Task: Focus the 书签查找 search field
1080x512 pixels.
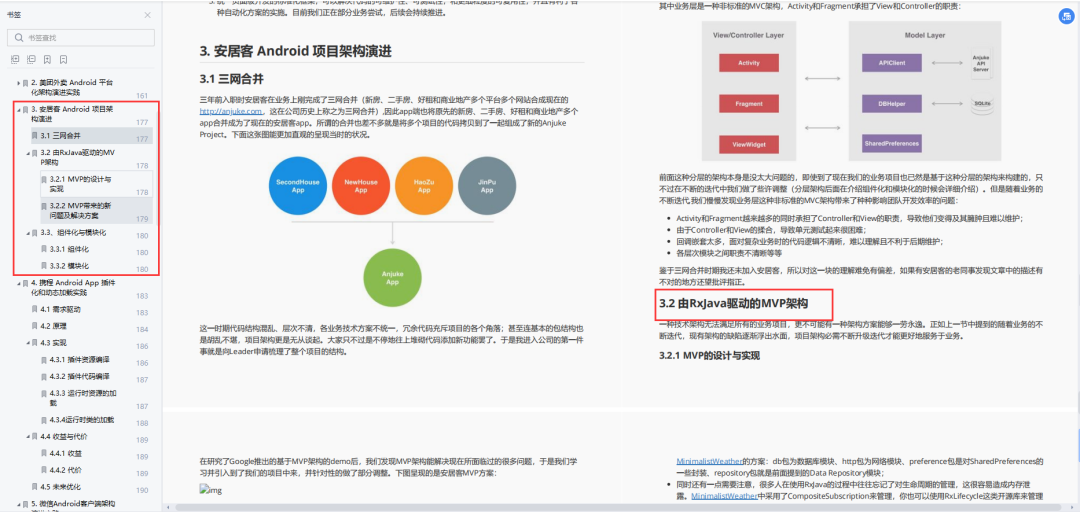Action: [80, 37]
